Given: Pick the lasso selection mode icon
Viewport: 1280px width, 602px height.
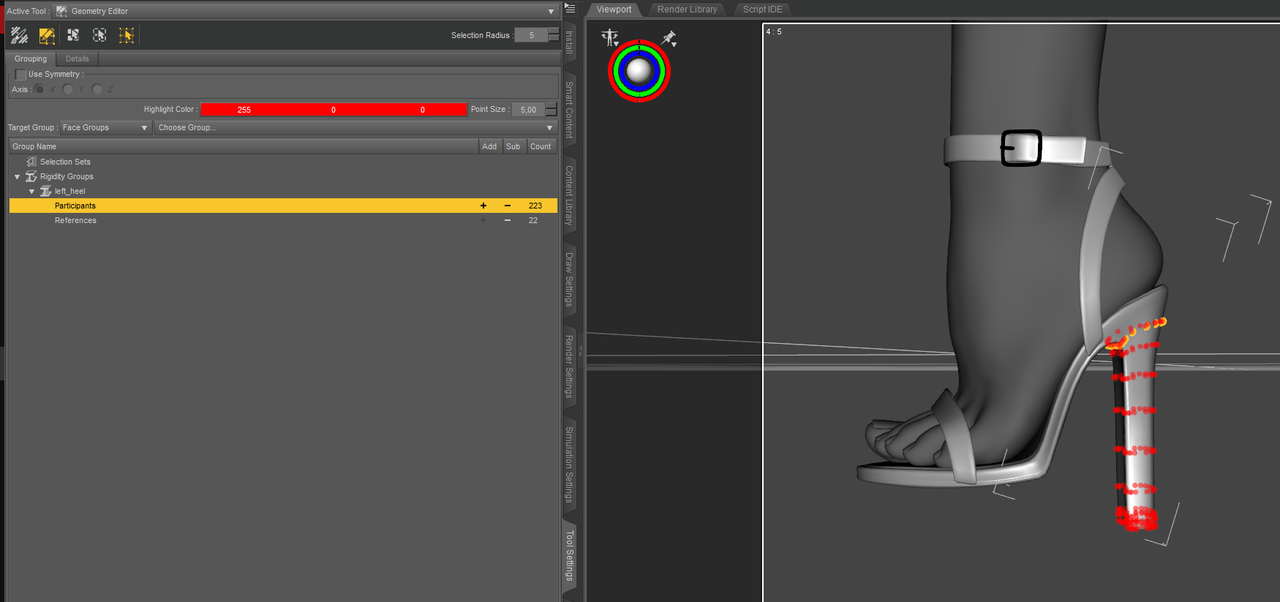Looking at the screenshot, I should [100, 35].
